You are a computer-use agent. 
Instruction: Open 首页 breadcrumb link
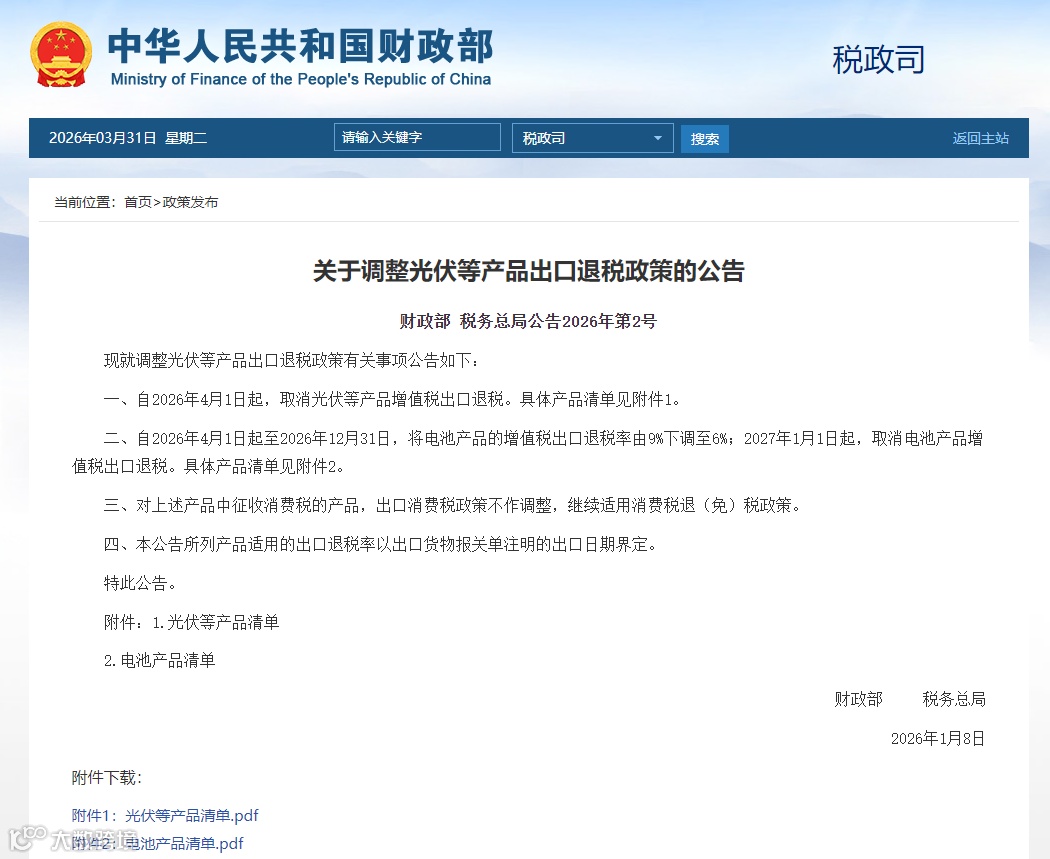point(138,202)
